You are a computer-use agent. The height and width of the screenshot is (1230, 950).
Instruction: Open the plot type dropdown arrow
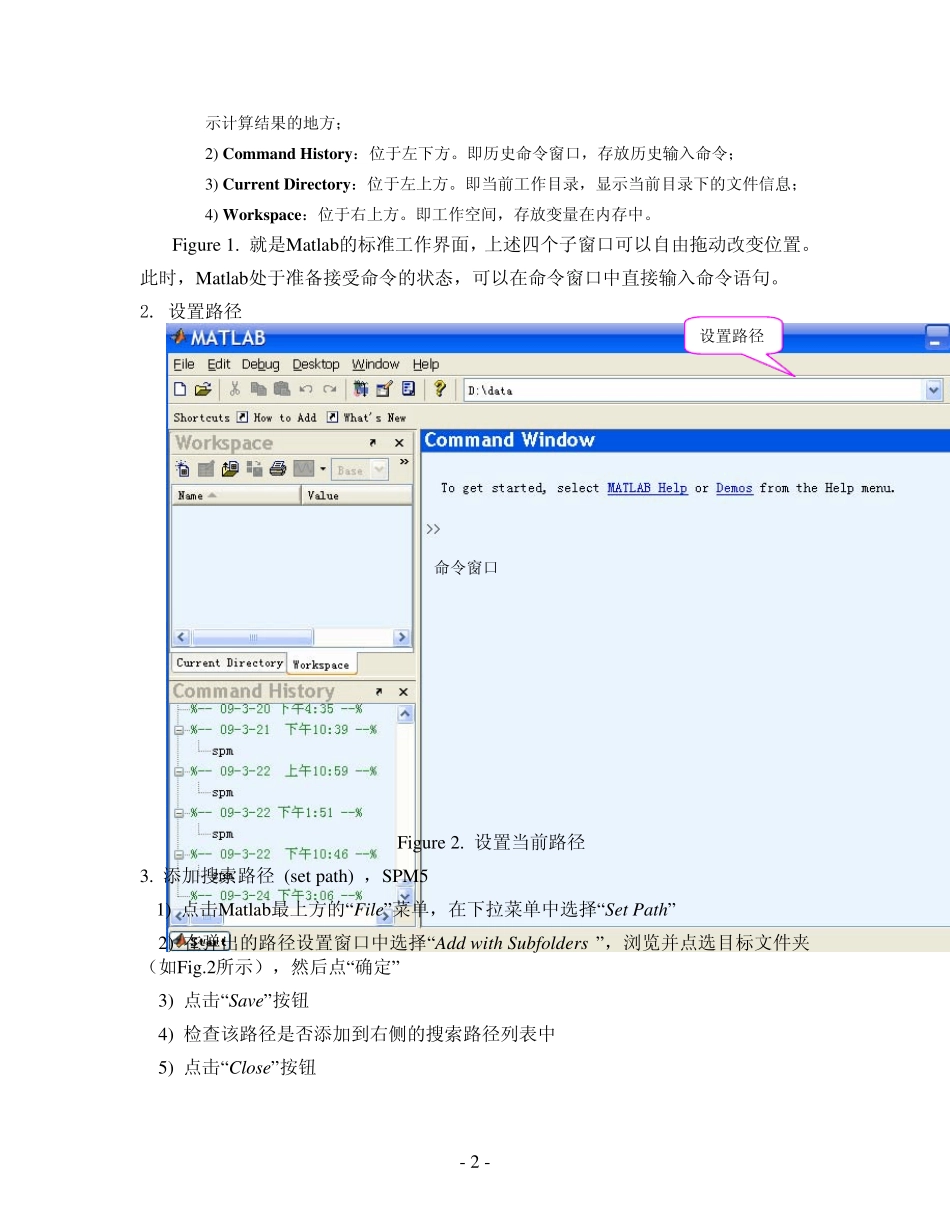click(x=323, y=469)
